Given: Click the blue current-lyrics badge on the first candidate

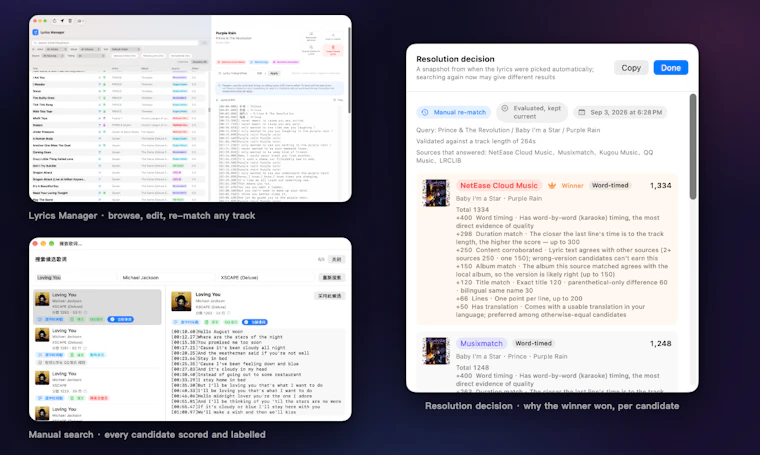Looking at the screenshot, I should (x=121, y=320).
